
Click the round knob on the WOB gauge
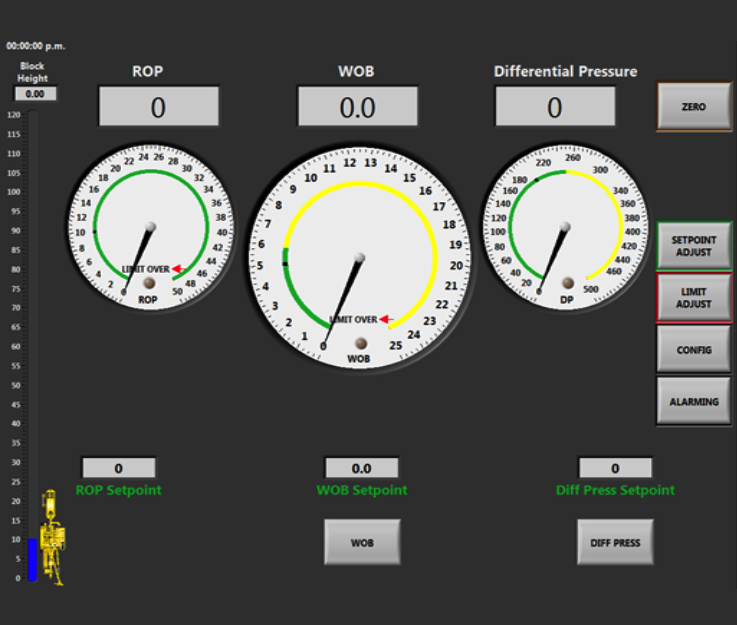pyautogui.click(x=361, y=343)
